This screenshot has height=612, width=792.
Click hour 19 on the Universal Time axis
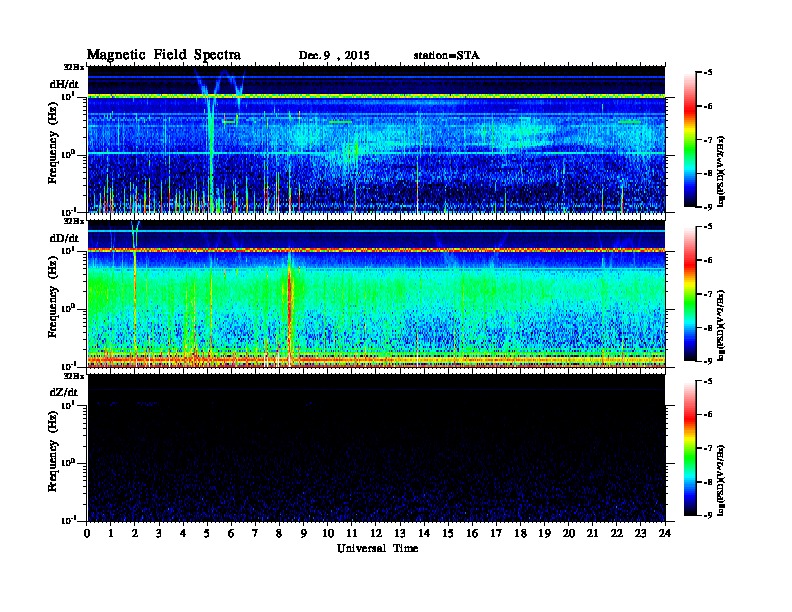pyautogui.click(x=544, y=533)
